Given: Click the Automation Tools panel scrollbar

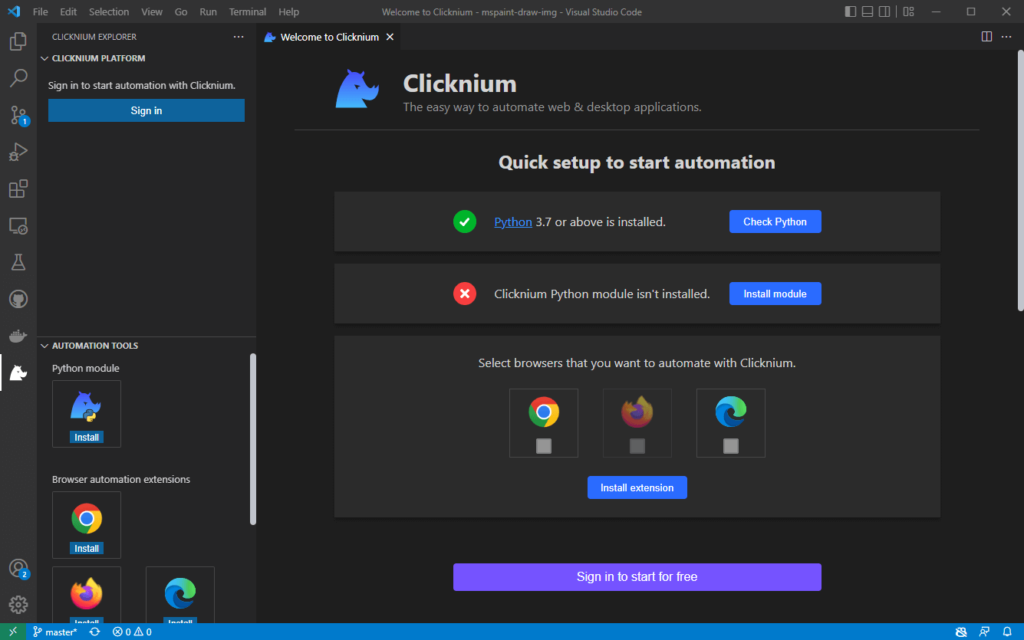Looking at the screenshot, I should [253, 439].
